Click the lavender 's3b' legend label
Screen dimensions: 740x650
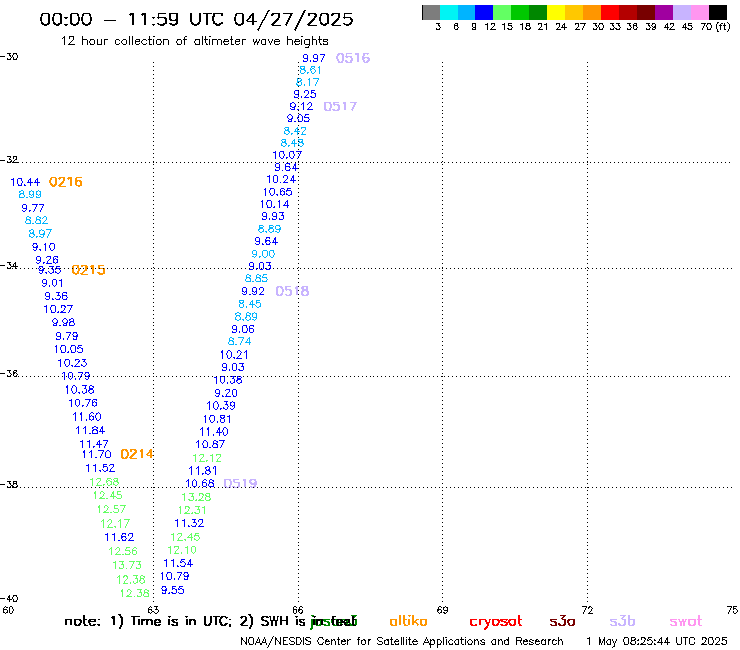point(622,621)
